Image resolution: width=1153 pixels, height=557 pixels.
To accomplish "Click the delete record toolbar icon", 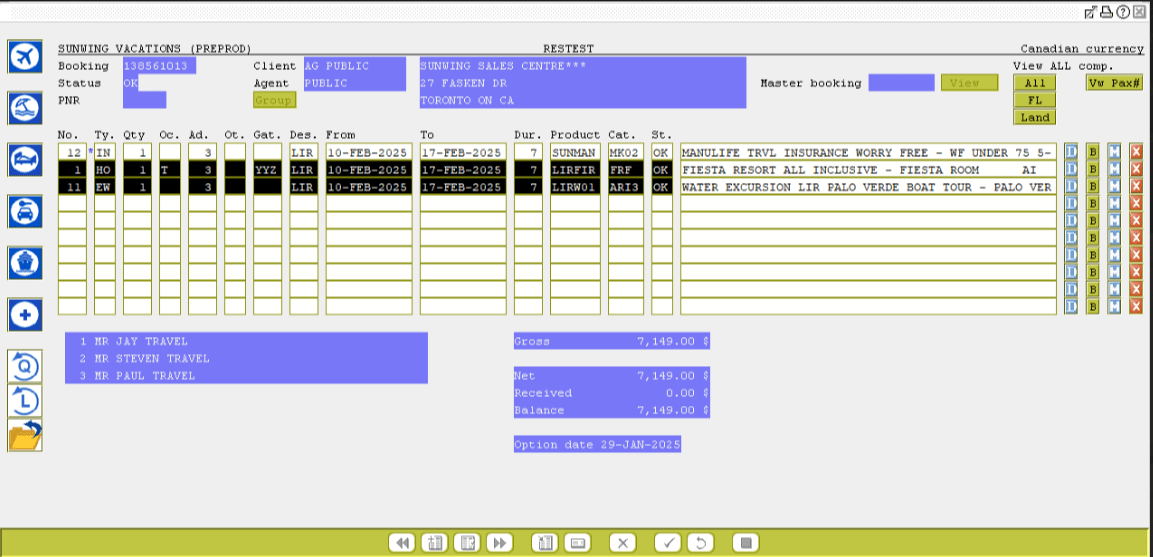I will point(545,543).
